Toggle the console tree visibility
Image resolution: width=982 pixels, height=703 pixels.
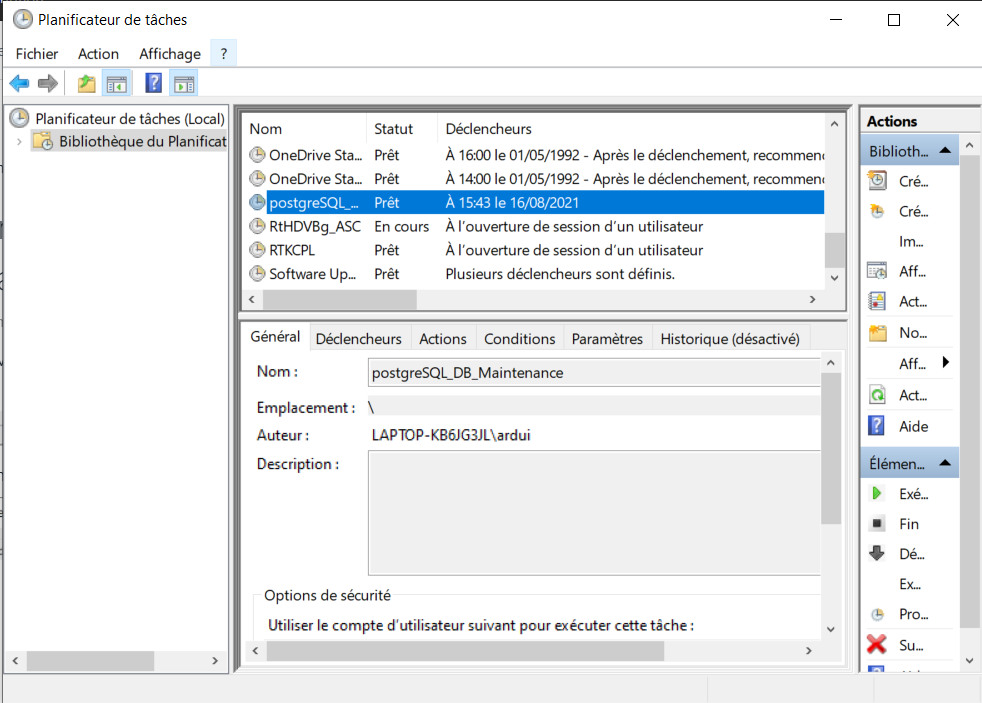115,82
